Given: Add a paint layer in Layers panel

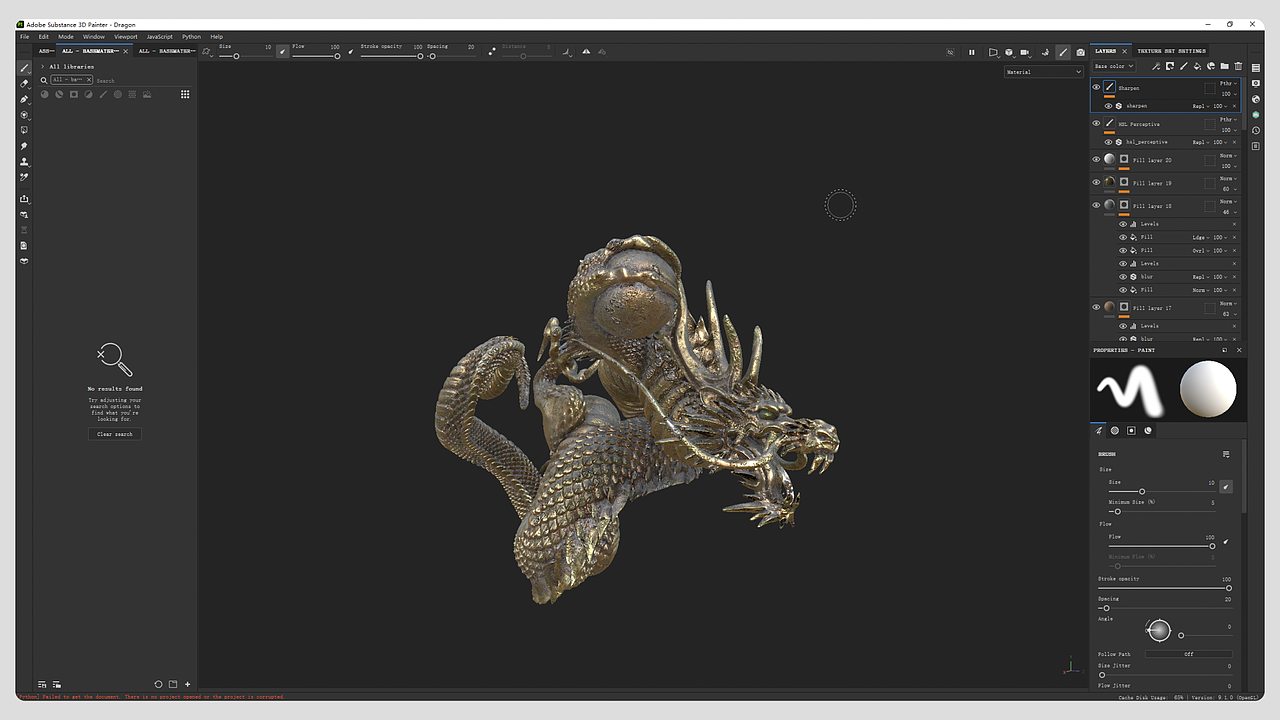Looking at the screenshot, I should (x=1184, y=67).
